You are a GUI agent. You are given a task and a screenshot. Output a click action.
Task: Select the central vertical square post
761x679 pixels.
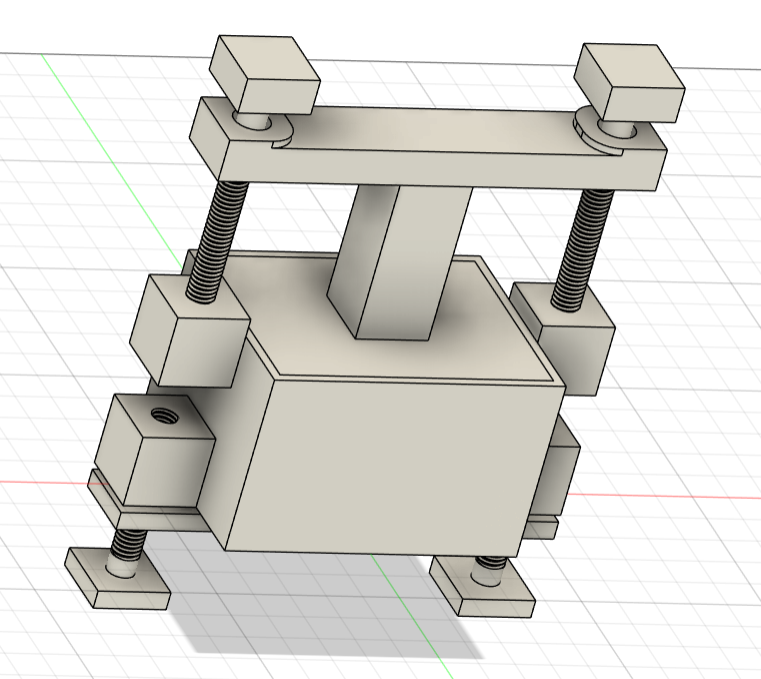(400, 262)
